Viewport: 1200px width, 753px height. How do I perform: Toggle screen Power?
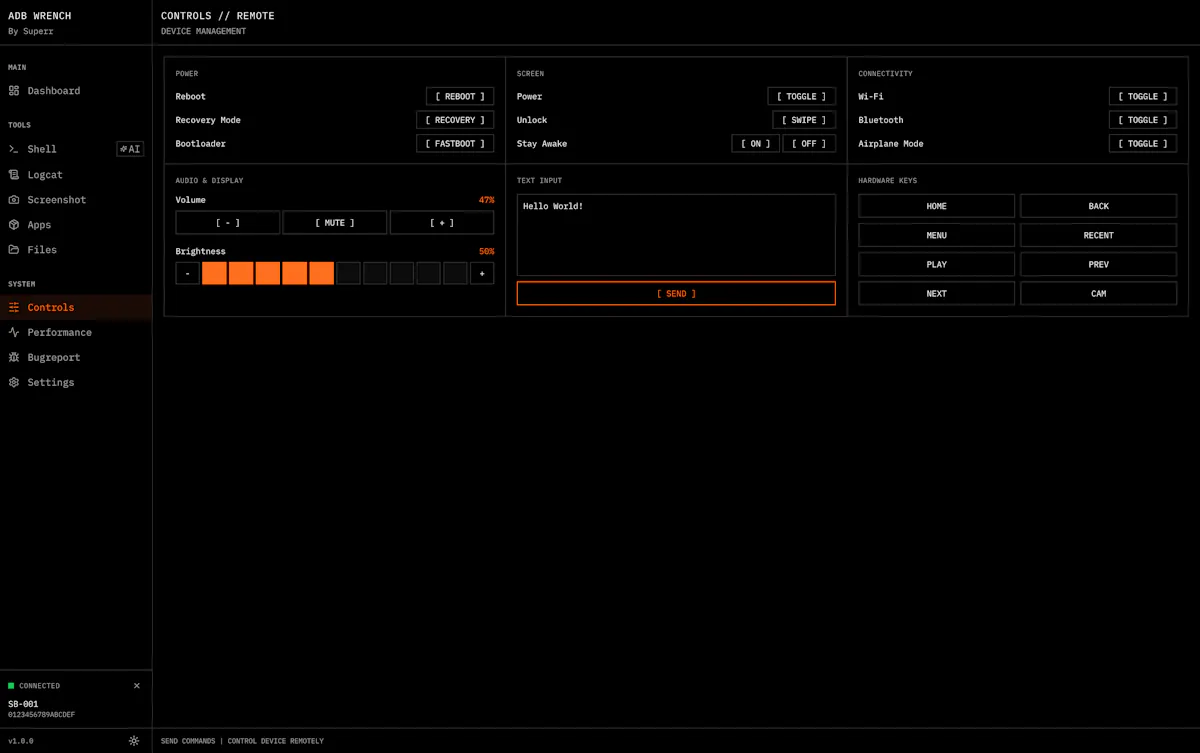(802, 96)
